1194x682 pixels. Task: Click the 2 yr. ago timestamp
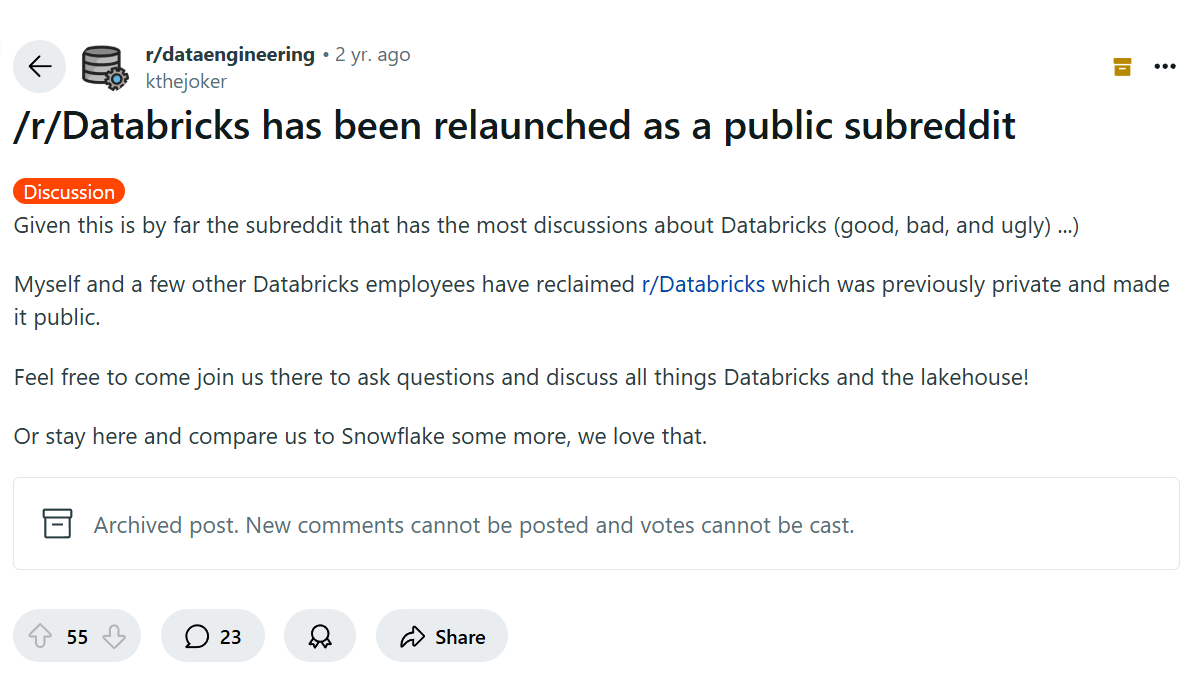tap(372, 54)
